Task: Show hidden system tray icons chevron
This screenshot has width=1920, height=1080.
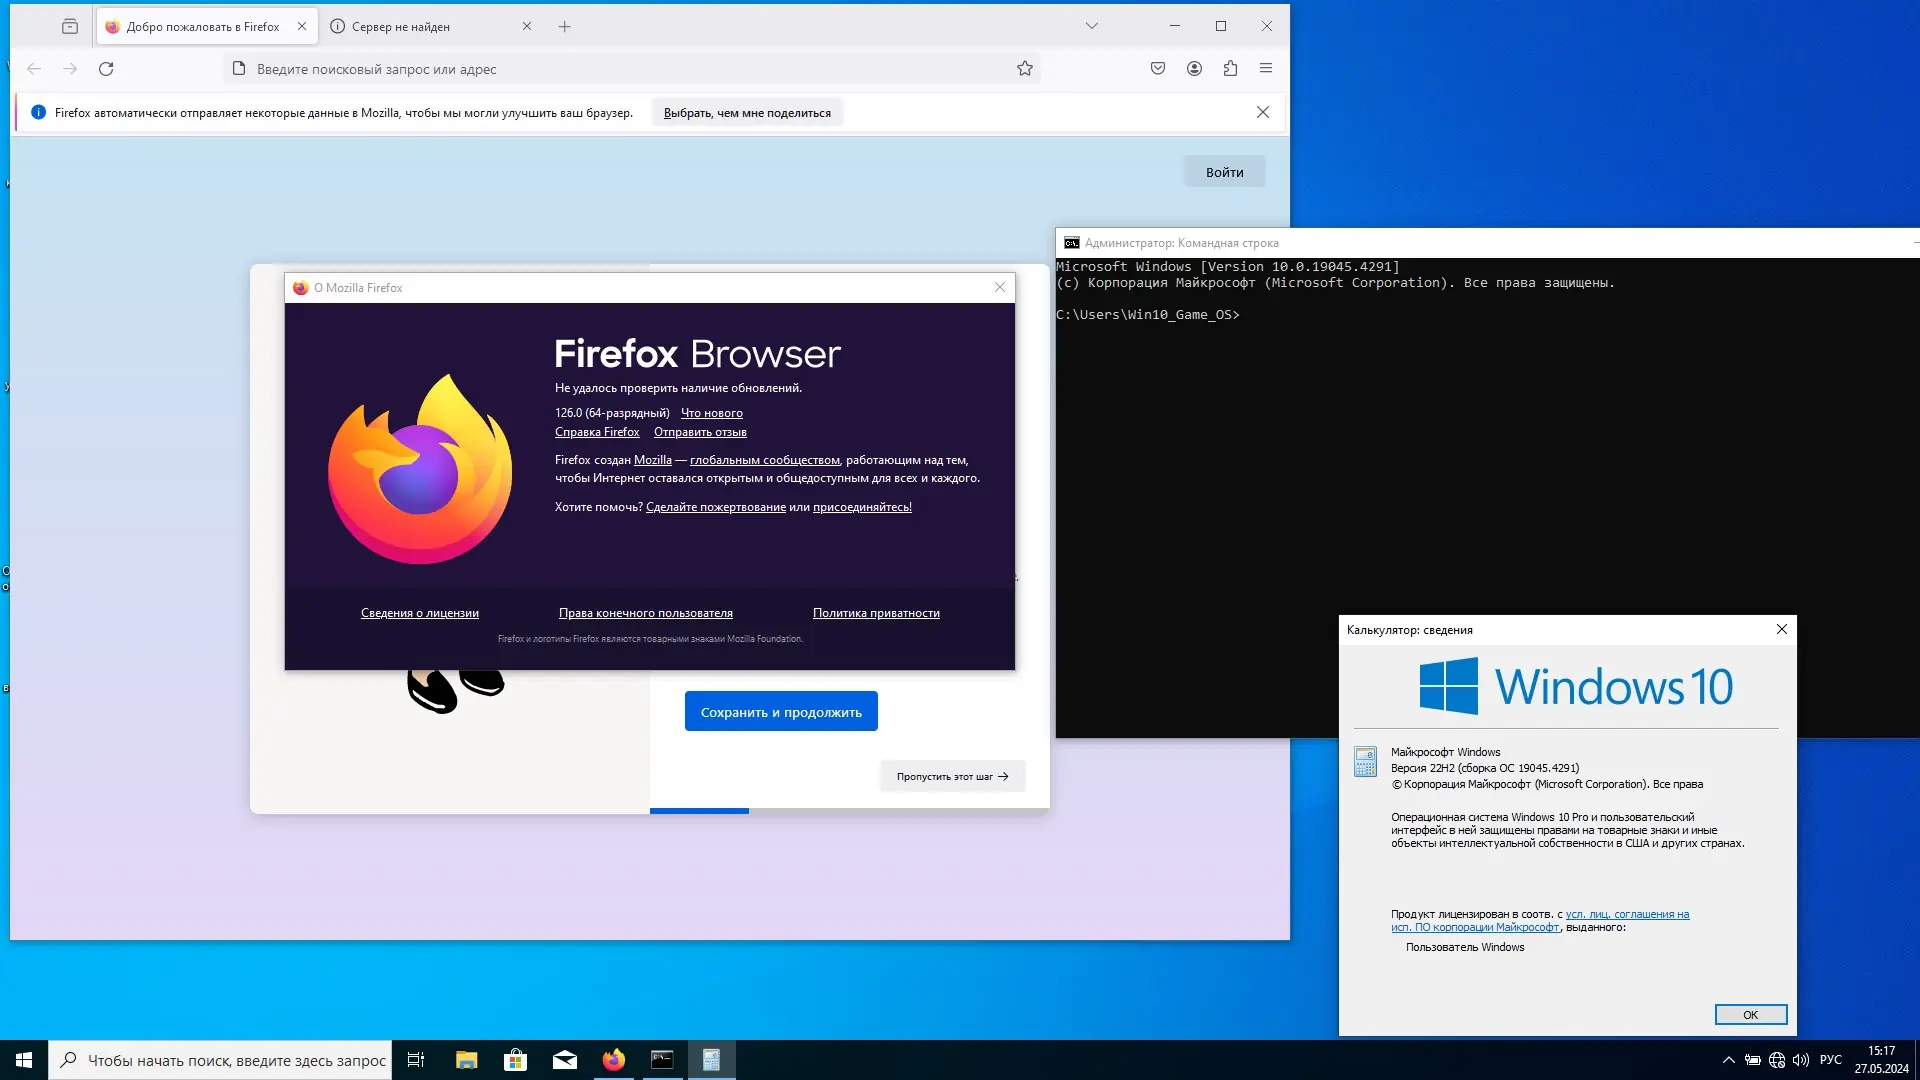Action: click(1728, 1060)
